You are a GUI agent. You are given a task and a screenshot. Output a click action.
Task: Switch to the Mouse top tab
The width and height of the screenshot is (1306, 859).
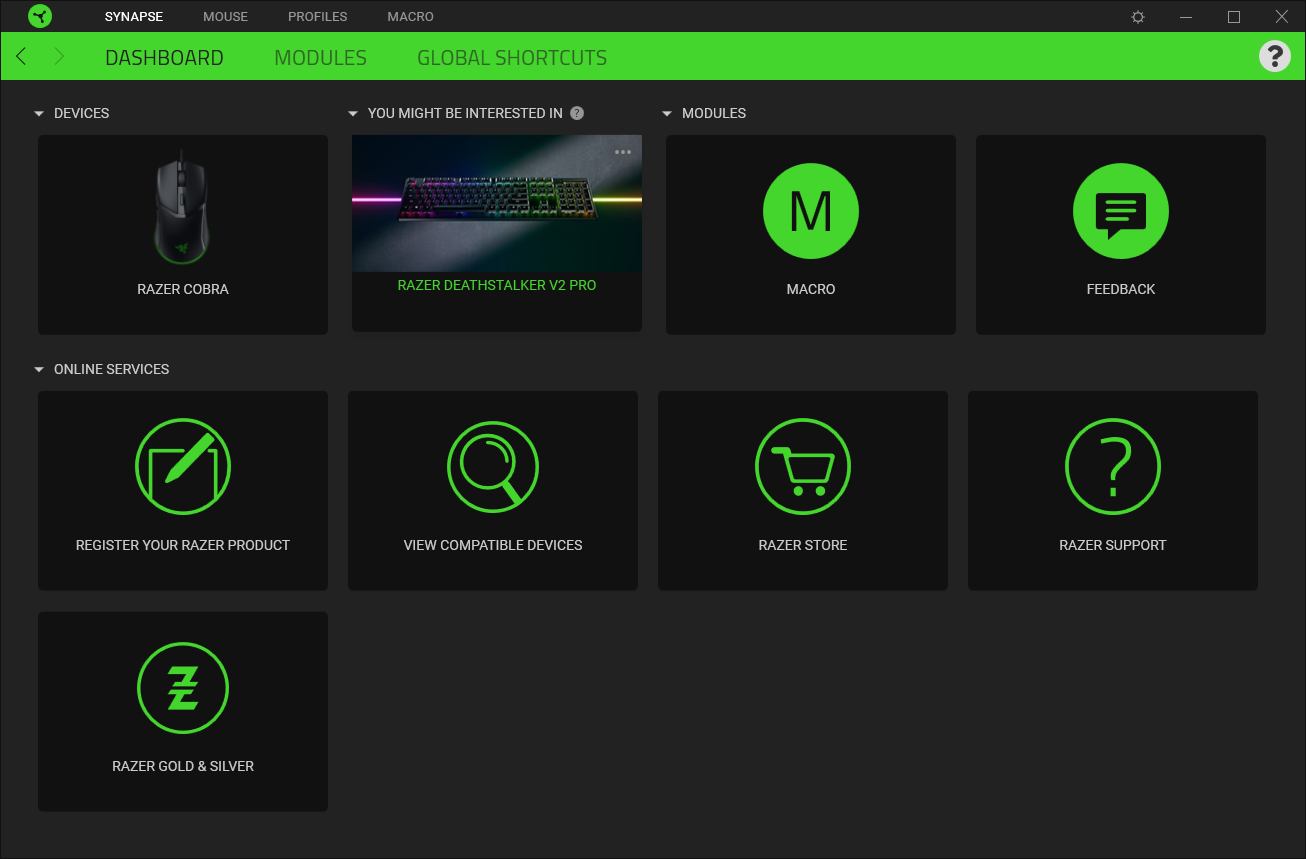click(x=225, y=17)
